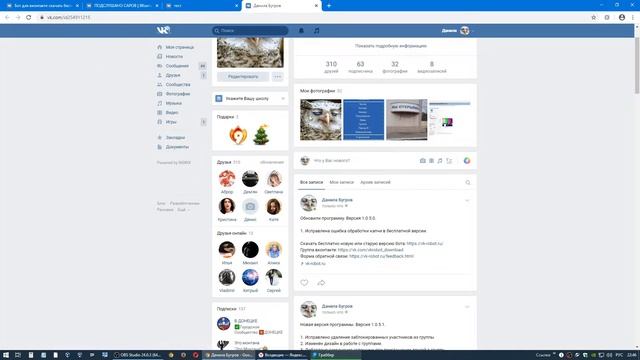Open the profile menu next to header avatar

click(473, 31)
